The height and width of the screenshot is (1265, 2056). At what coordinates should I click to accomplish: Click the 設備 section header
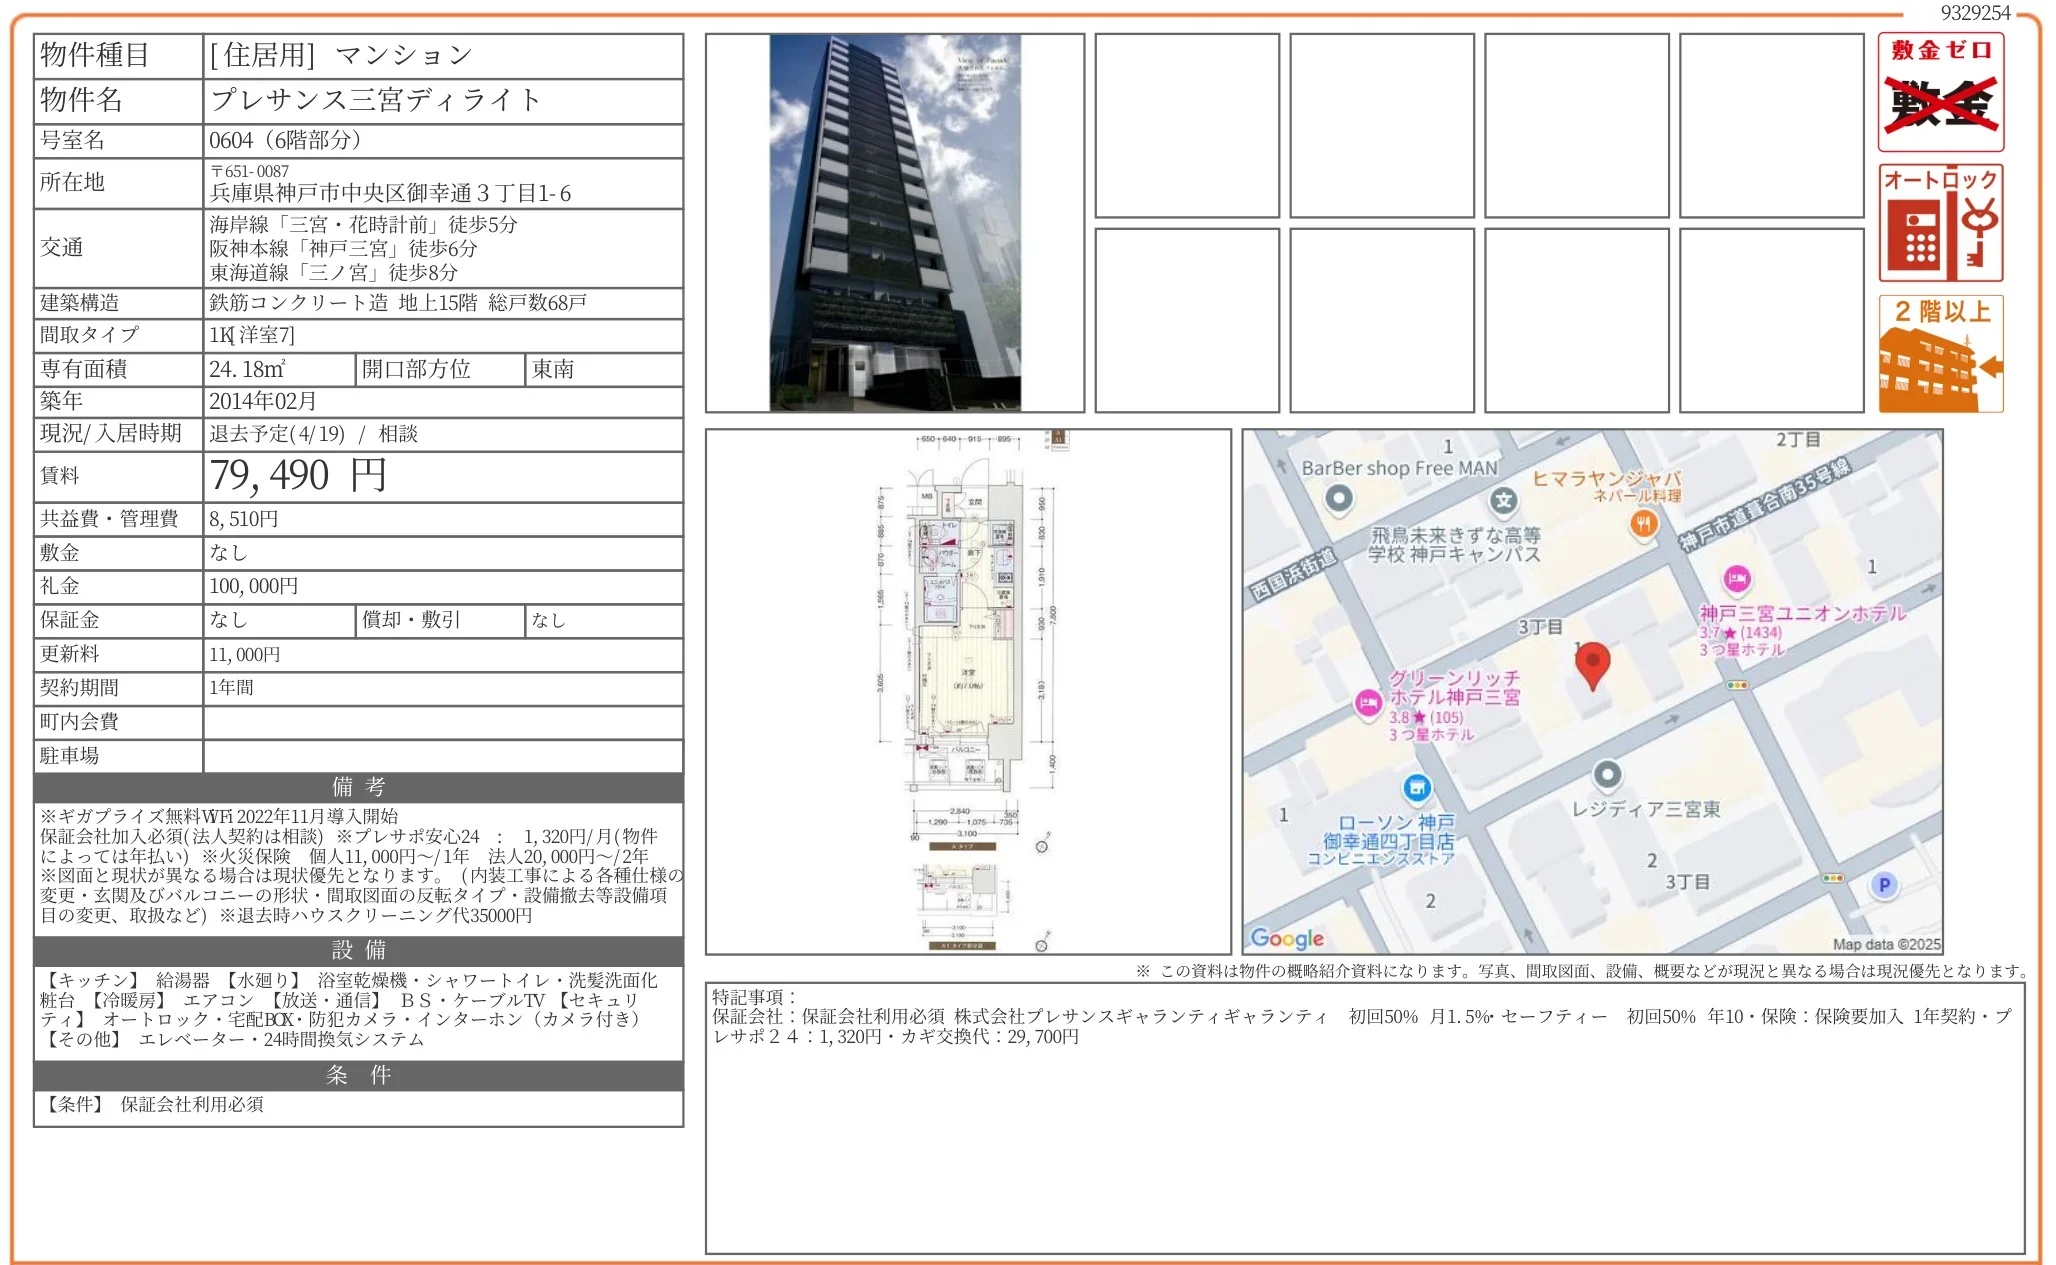(x=358, y=950)
